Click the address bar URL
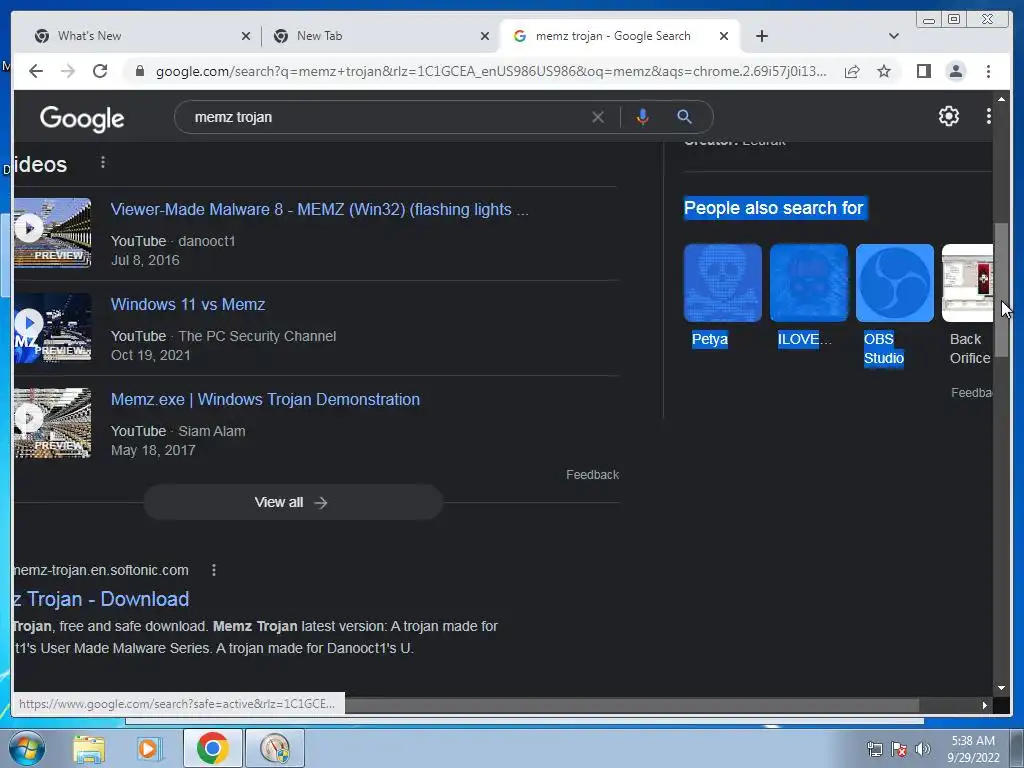Screen dimensions: 1024x768 [491, 71]
